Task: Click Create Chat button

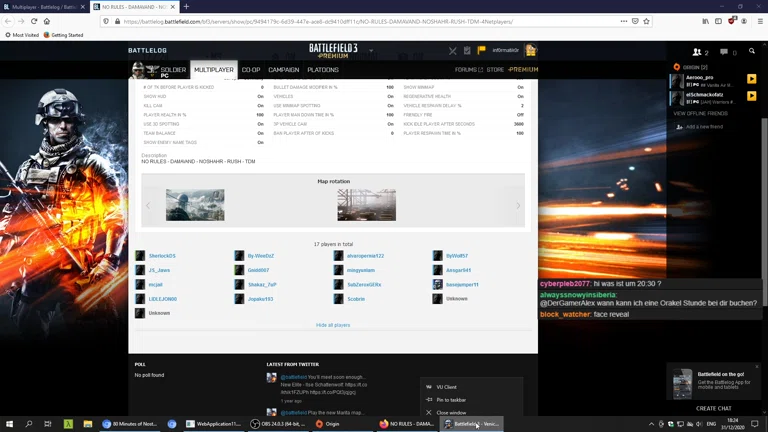Action: point(714,408)
